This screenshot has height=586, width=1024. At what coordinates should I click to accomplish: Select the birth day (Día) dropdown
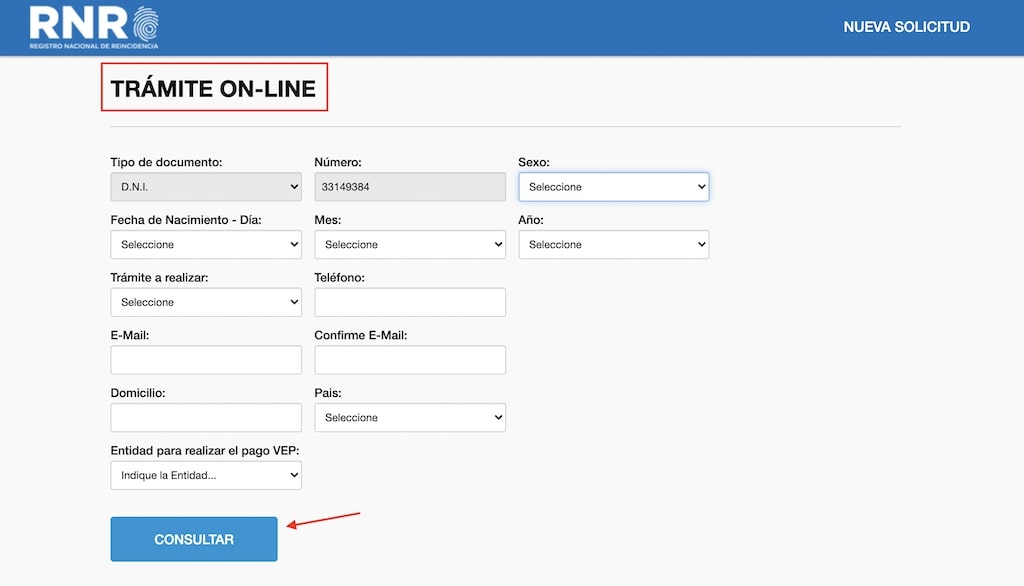(205, 245)
